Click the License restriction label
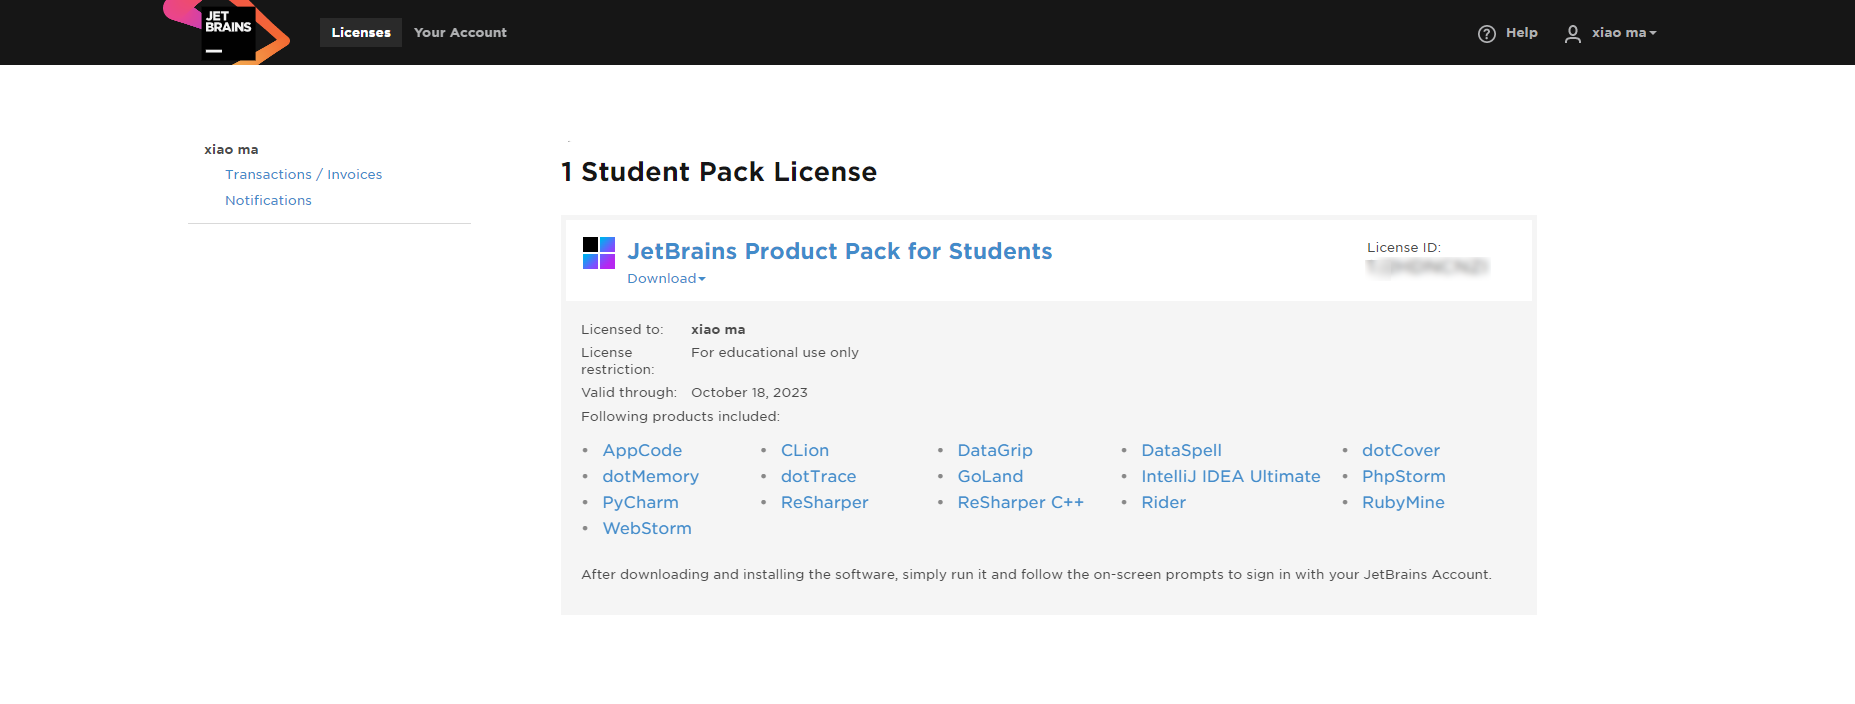Screen dimensions: 1855x704 [x=618, y=361]
